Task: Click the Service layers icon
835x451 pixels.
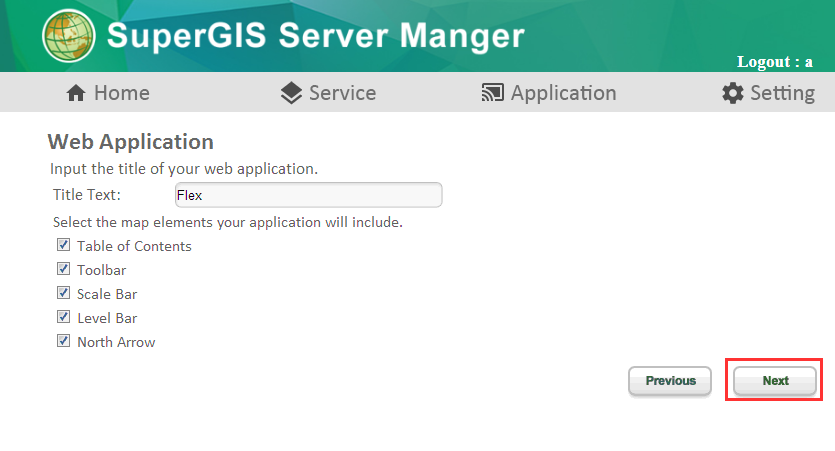Action: [291, 93]
